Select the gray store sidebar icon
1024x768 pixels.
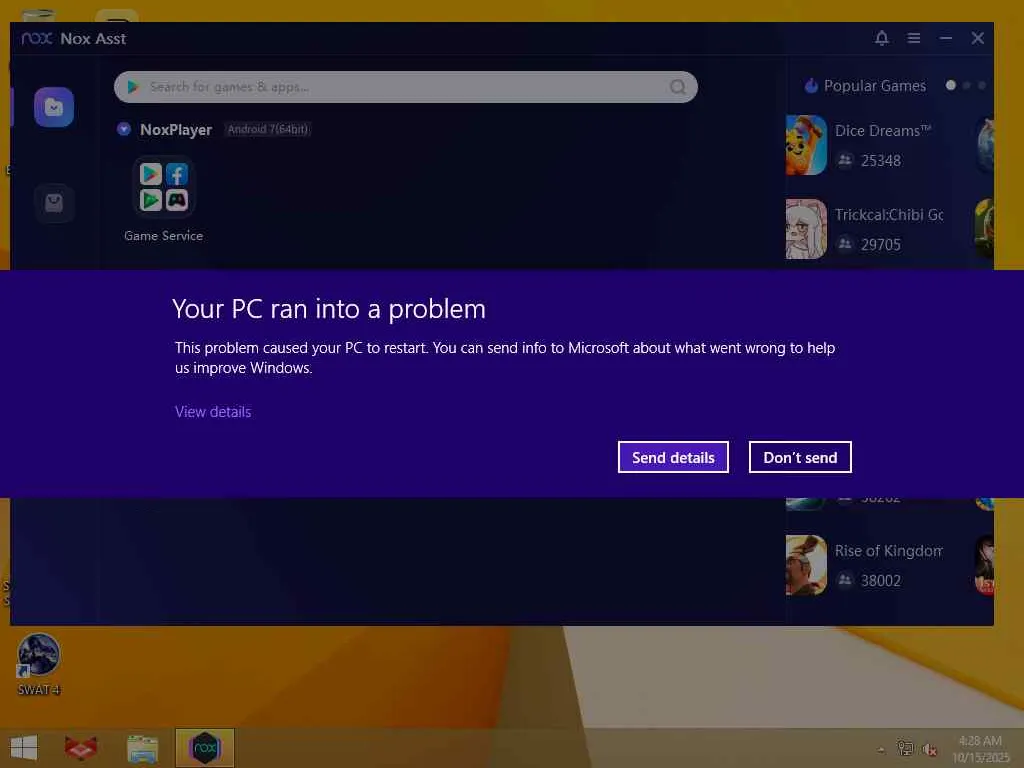(54, 203)
